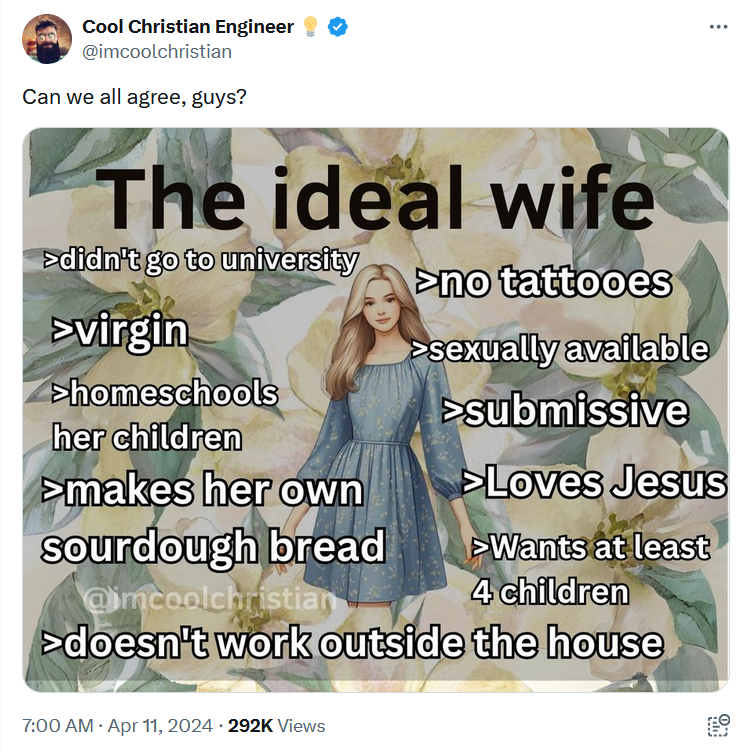The height and width of the screenshot is (752, 750).
Task: Click the '>Loves Jesus' line in image
Action: click(593, 482)
